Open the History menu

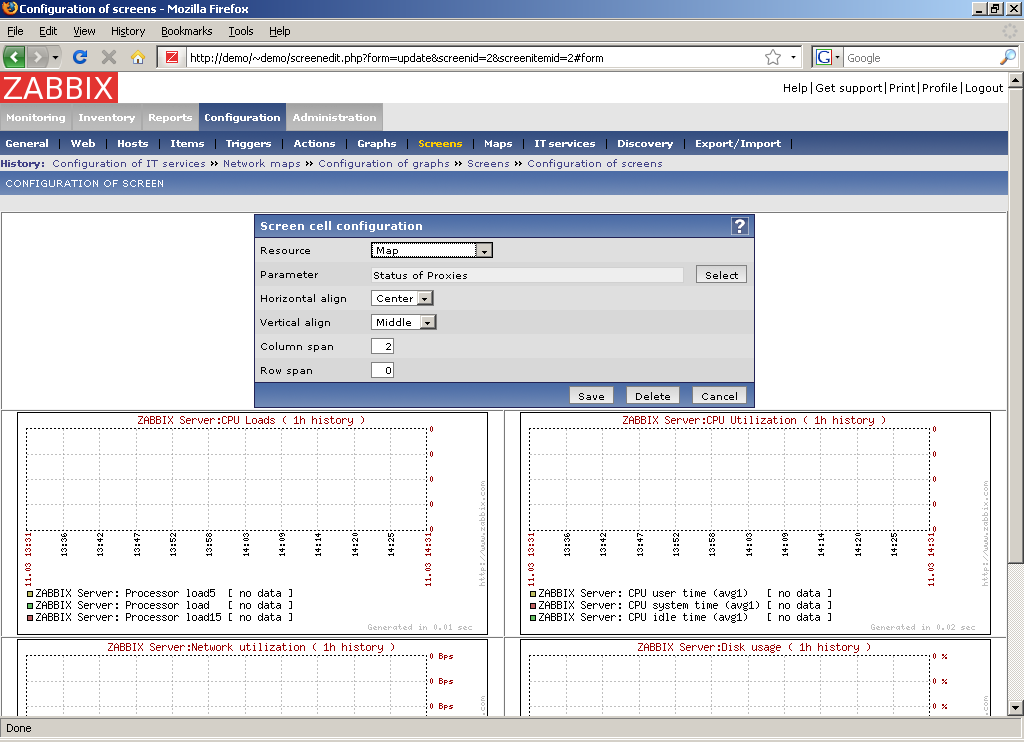pyautogui.click(x=128, y=31)
